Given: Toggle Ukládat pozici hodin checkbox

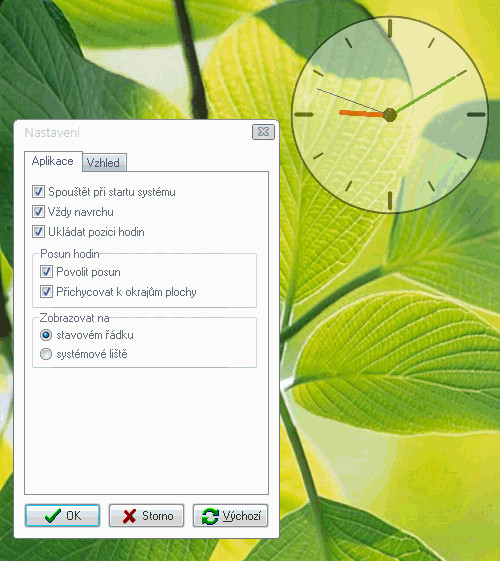Looking at the screenshot, I should [38, 232].
